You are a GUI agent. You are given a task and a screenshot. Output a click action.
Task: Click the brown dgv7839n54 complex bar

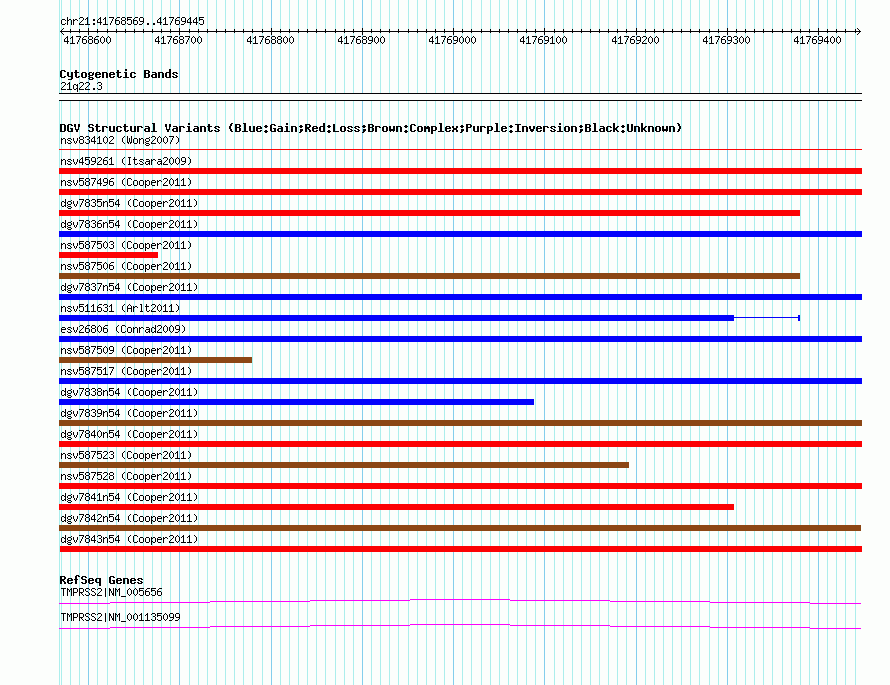click(460, 423)
